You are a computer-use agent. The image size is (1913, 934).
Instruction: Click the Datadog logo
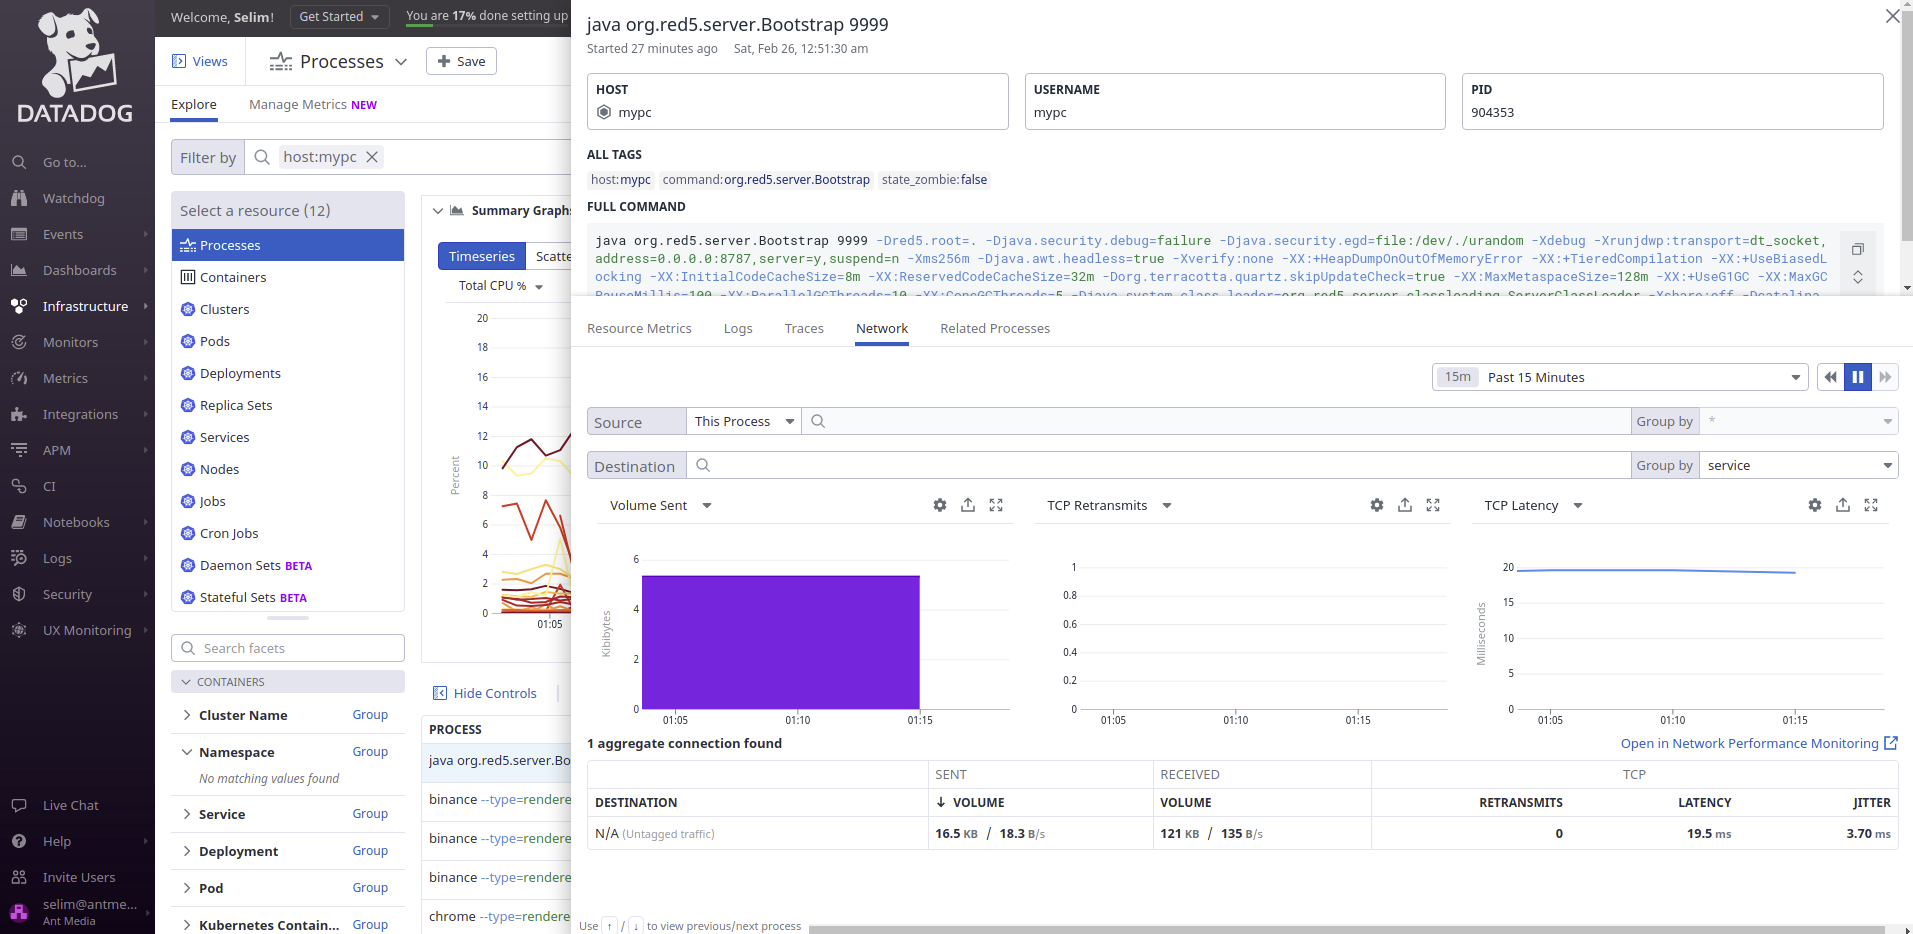(76, 65)
